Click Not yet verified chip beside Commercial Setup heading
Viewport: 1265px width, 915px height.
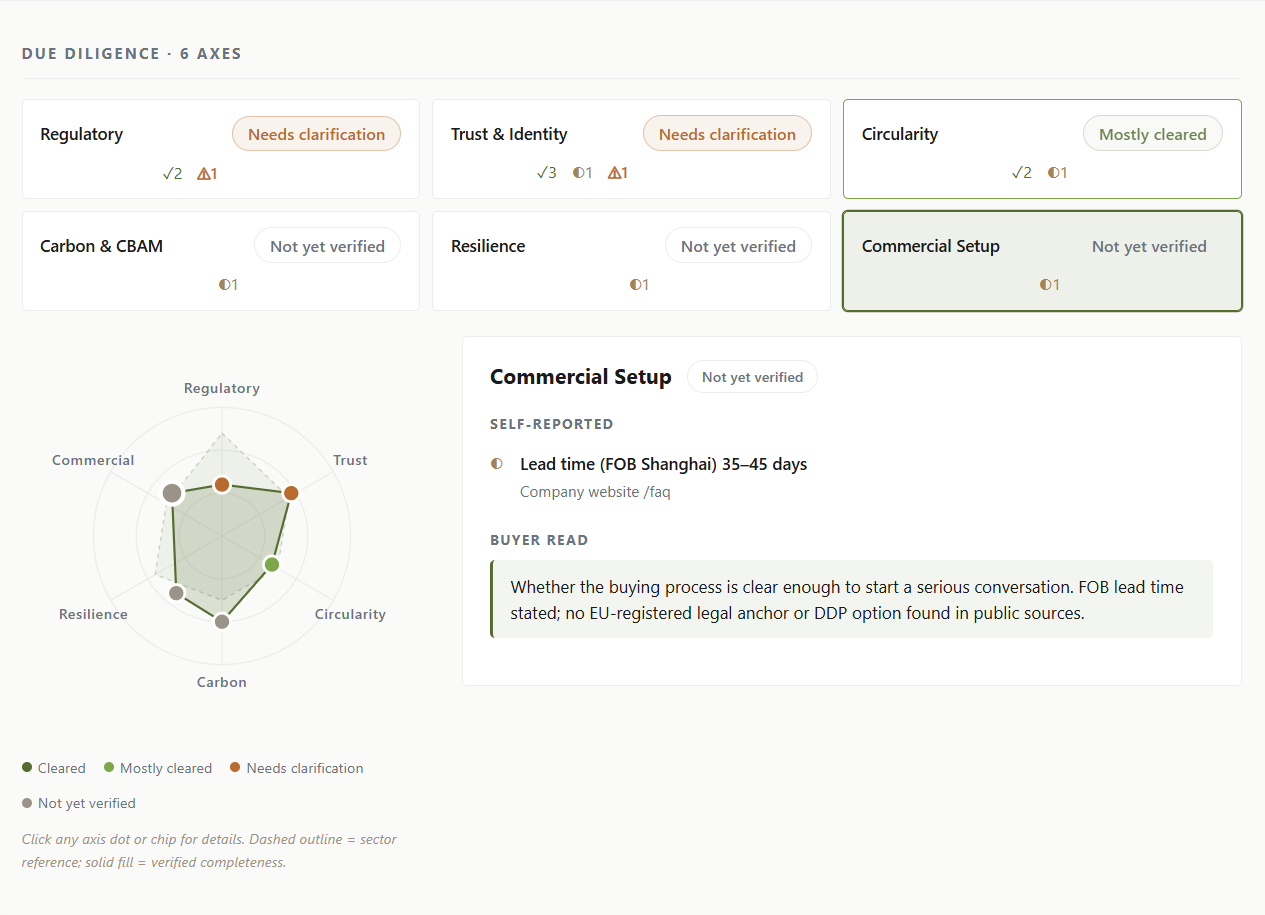pos(752,377)
